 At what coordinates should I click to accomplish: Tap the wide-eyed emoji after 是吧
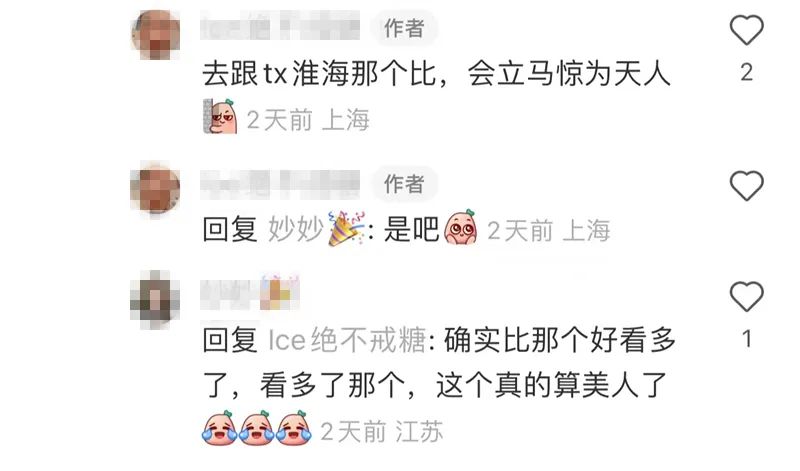pos(461,227)
